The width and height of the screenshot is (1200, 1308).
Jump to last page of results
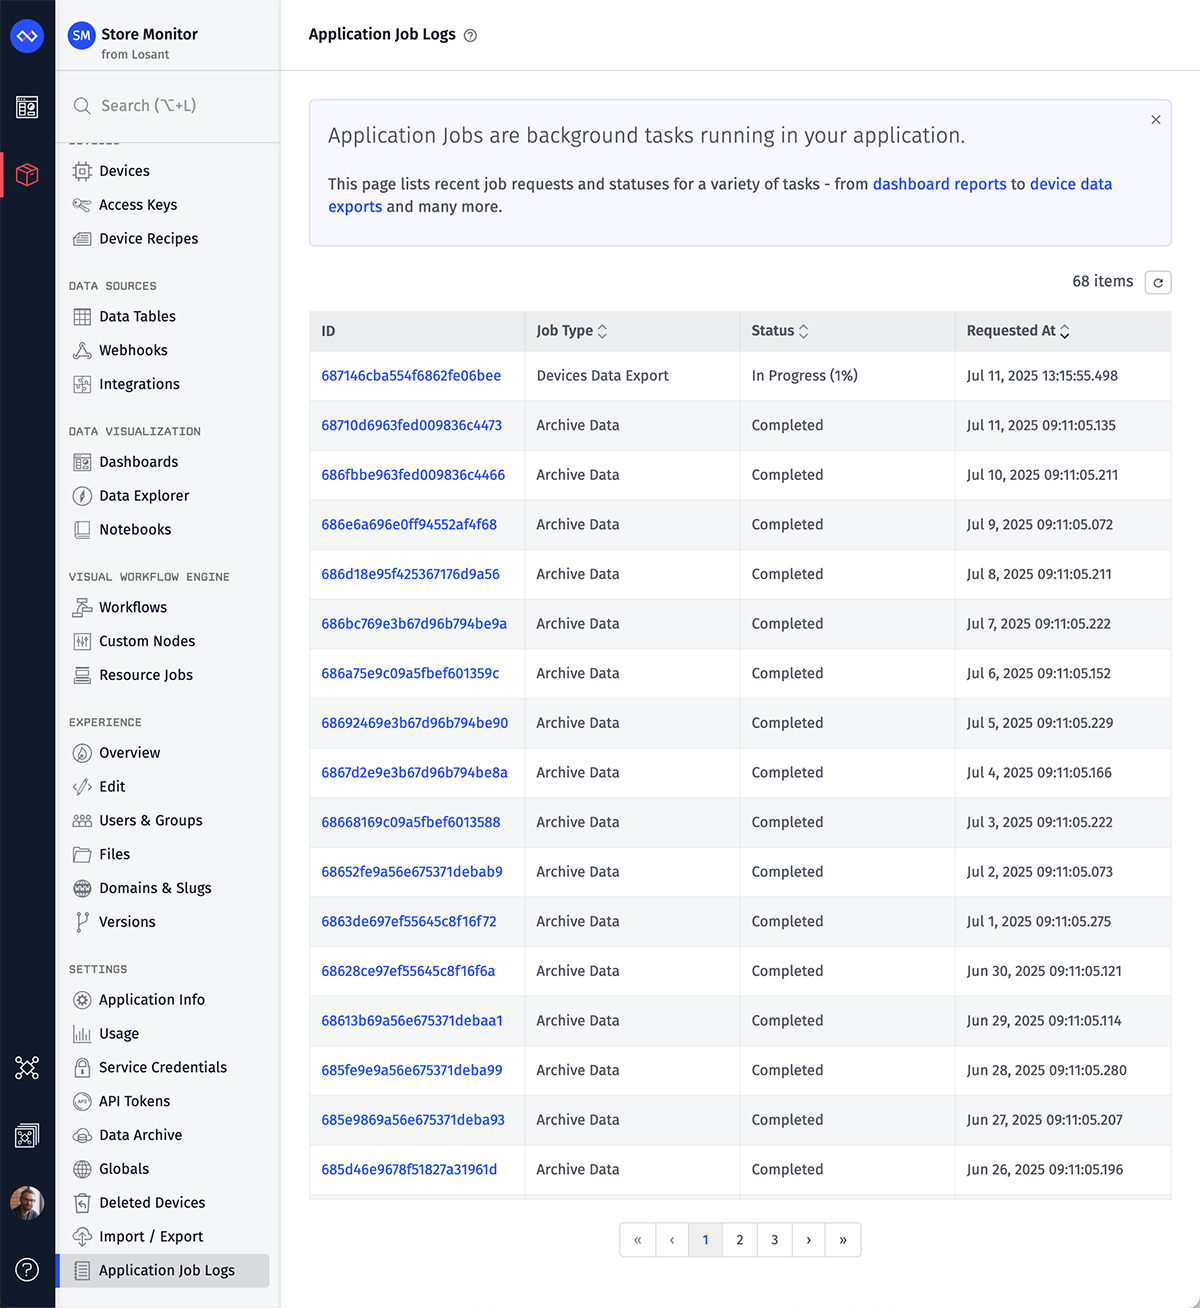(x=843, y=1240)
